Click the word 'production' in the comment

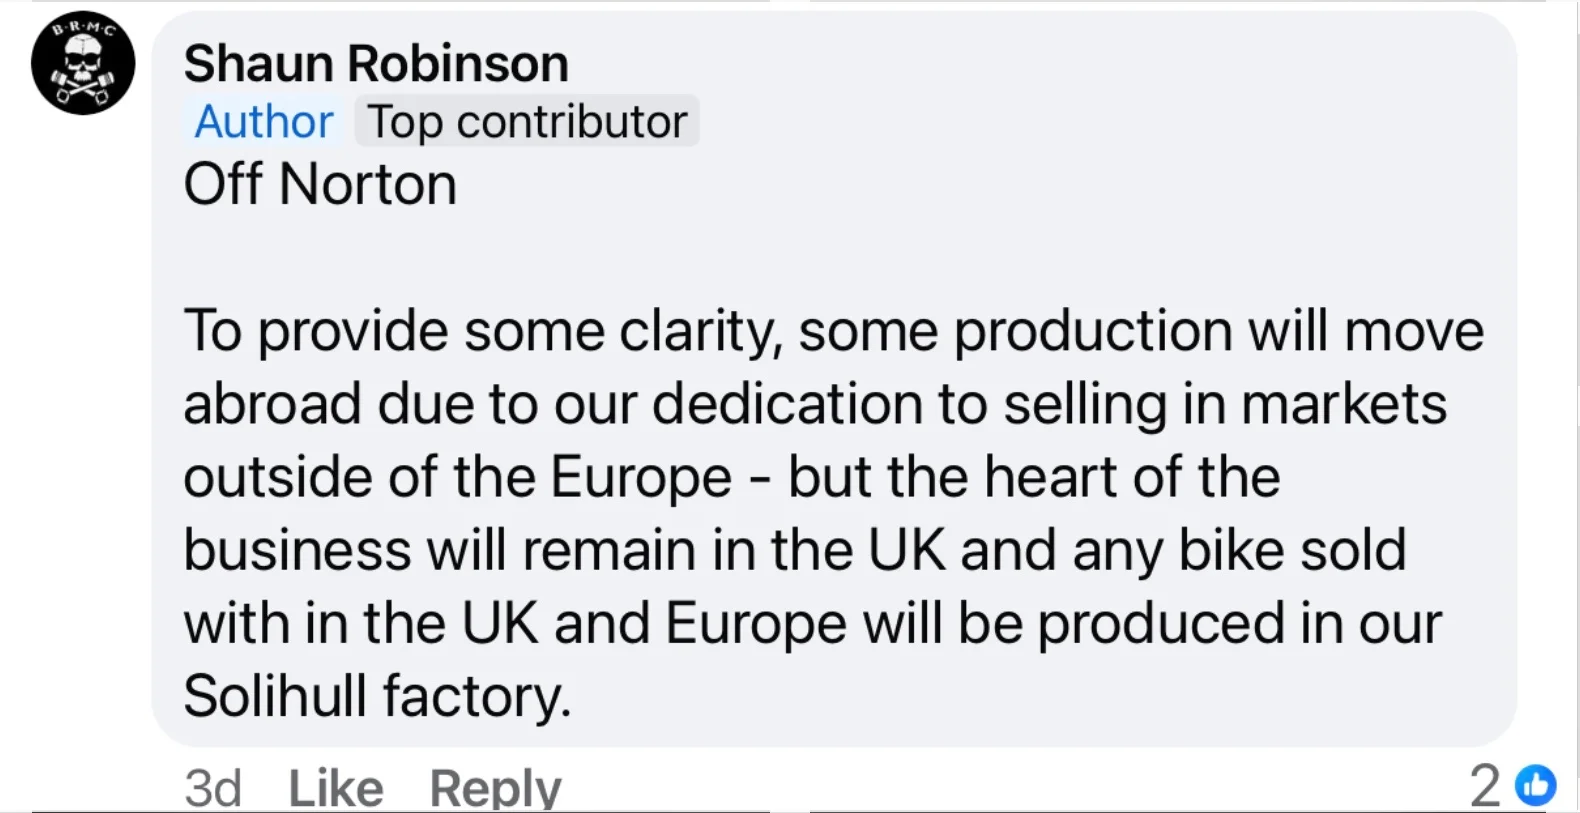(x=1093, y=331)
